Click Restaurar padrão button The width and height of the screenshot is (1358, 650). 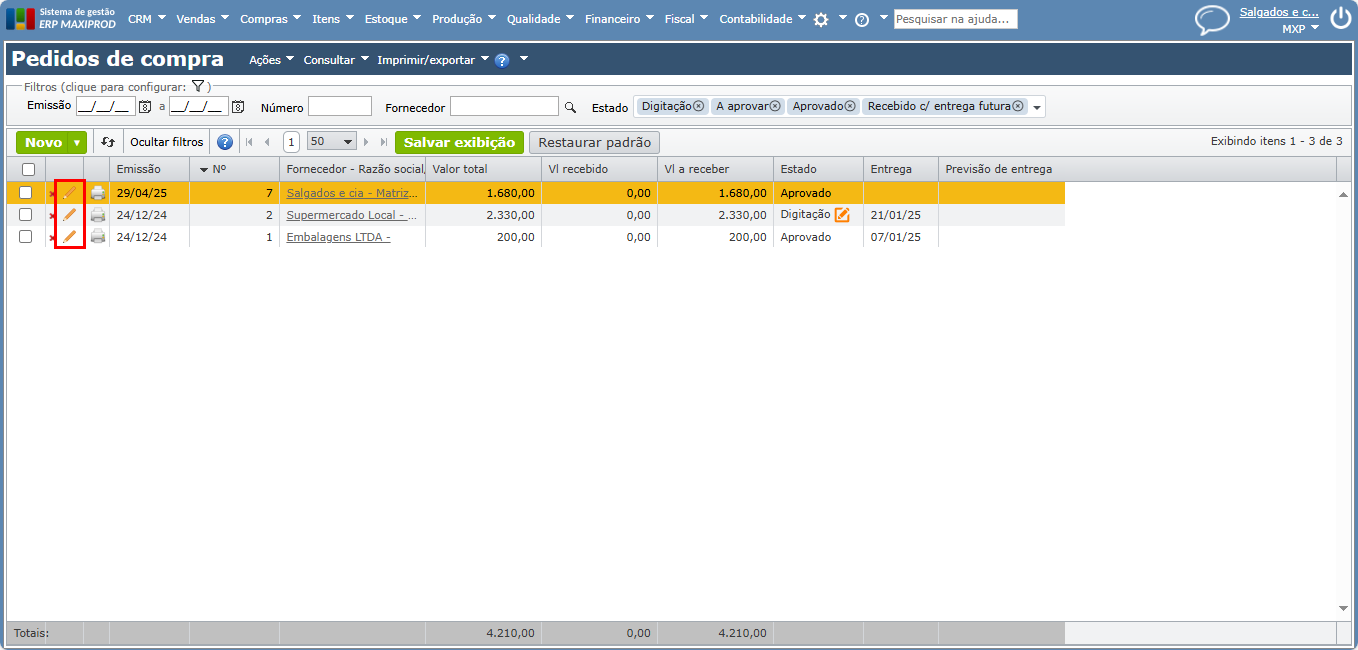tap(594, 142)
